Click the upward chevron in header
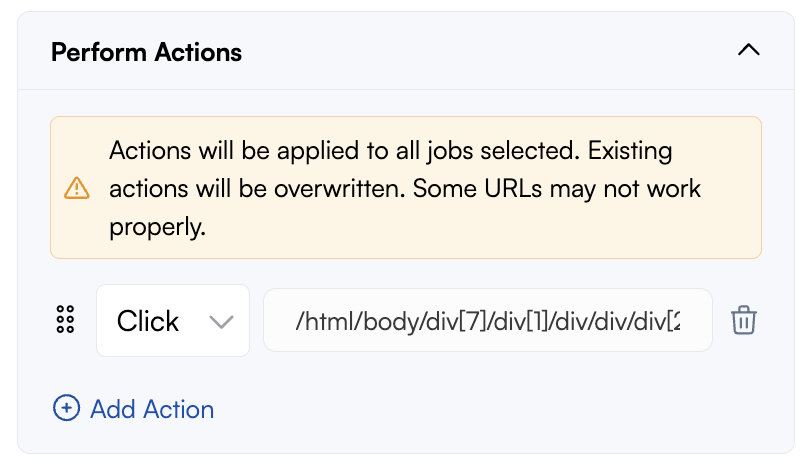This screenshot has height=468, width=812. 748,50
